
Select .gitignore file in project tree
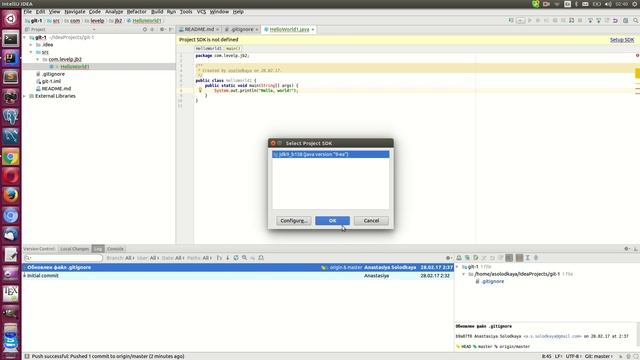pos(53,74)
